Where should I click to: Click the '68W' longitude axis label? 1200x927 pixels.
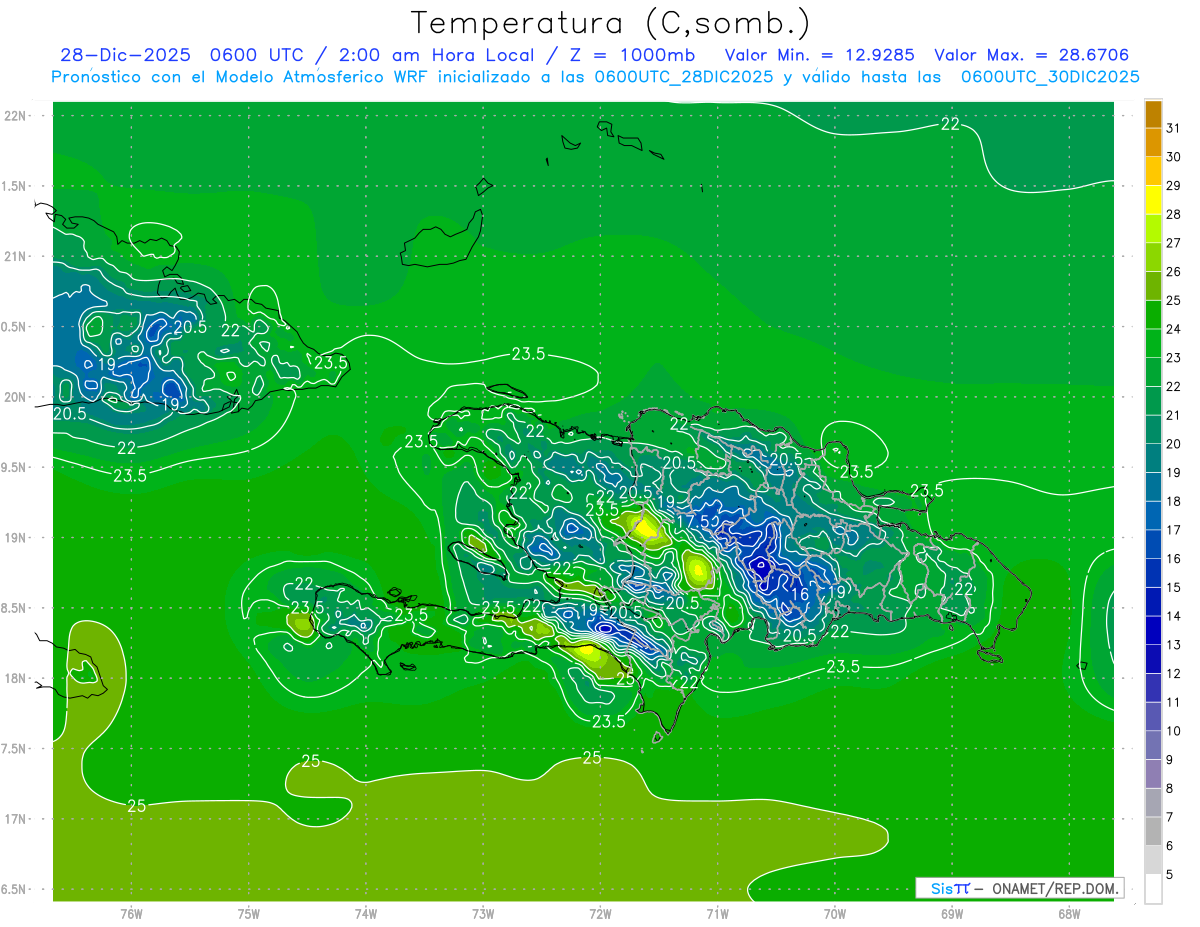(x=1068, y=914)
